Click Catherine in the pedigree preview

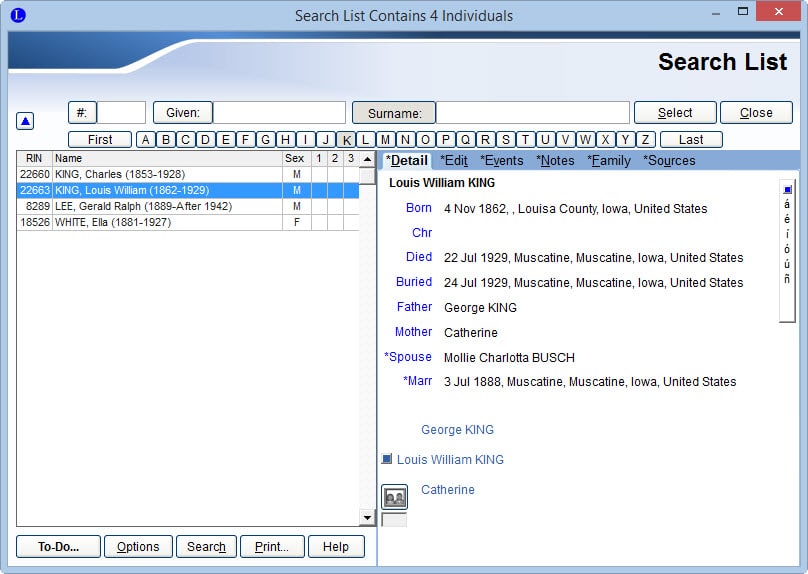click(x=448, y=489)
